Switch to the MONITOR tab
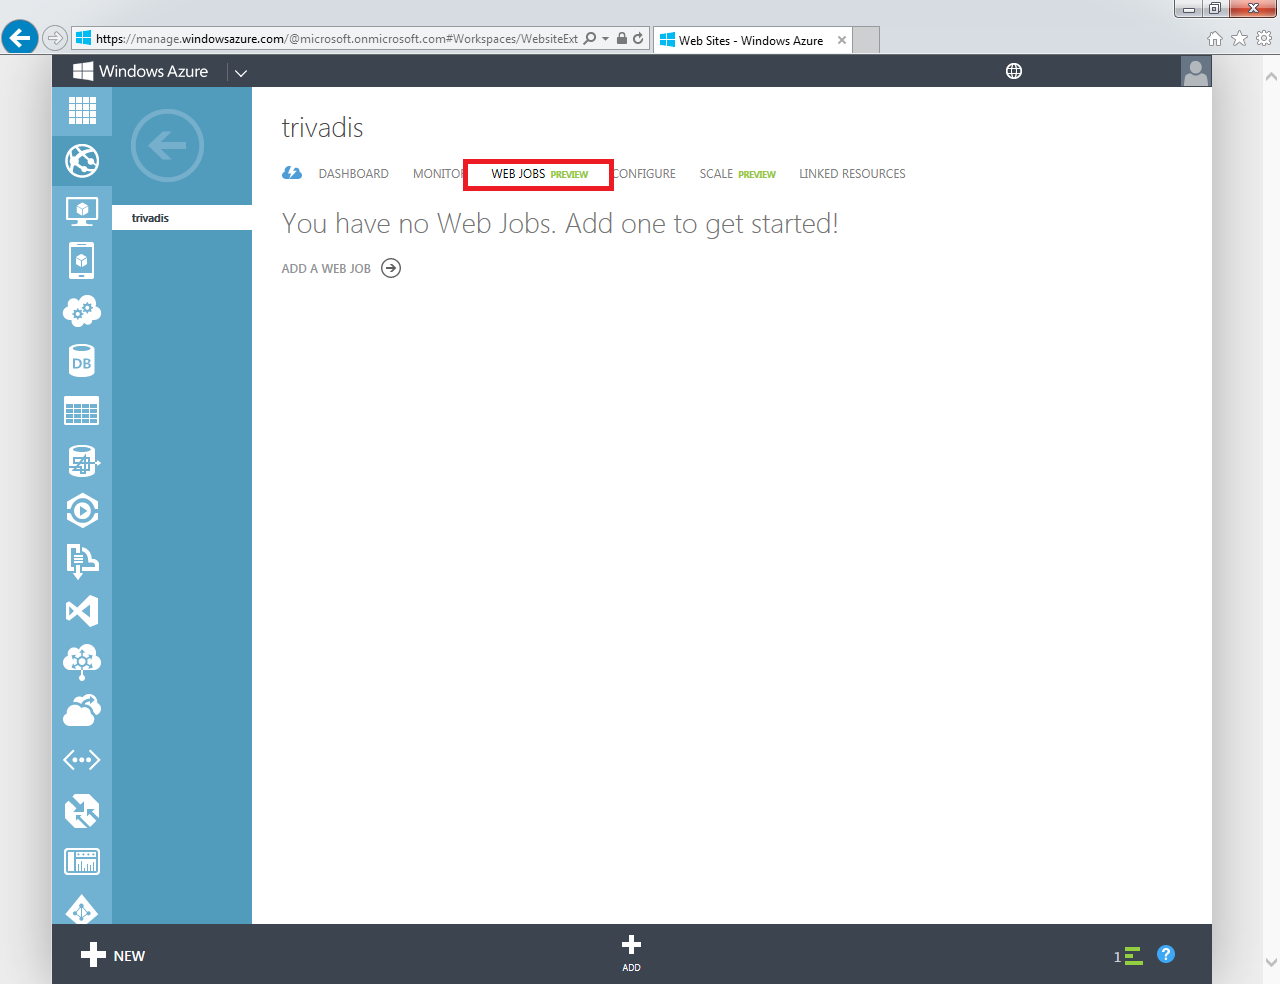The width and height of the screenshot is (1280, 984). 438,174
